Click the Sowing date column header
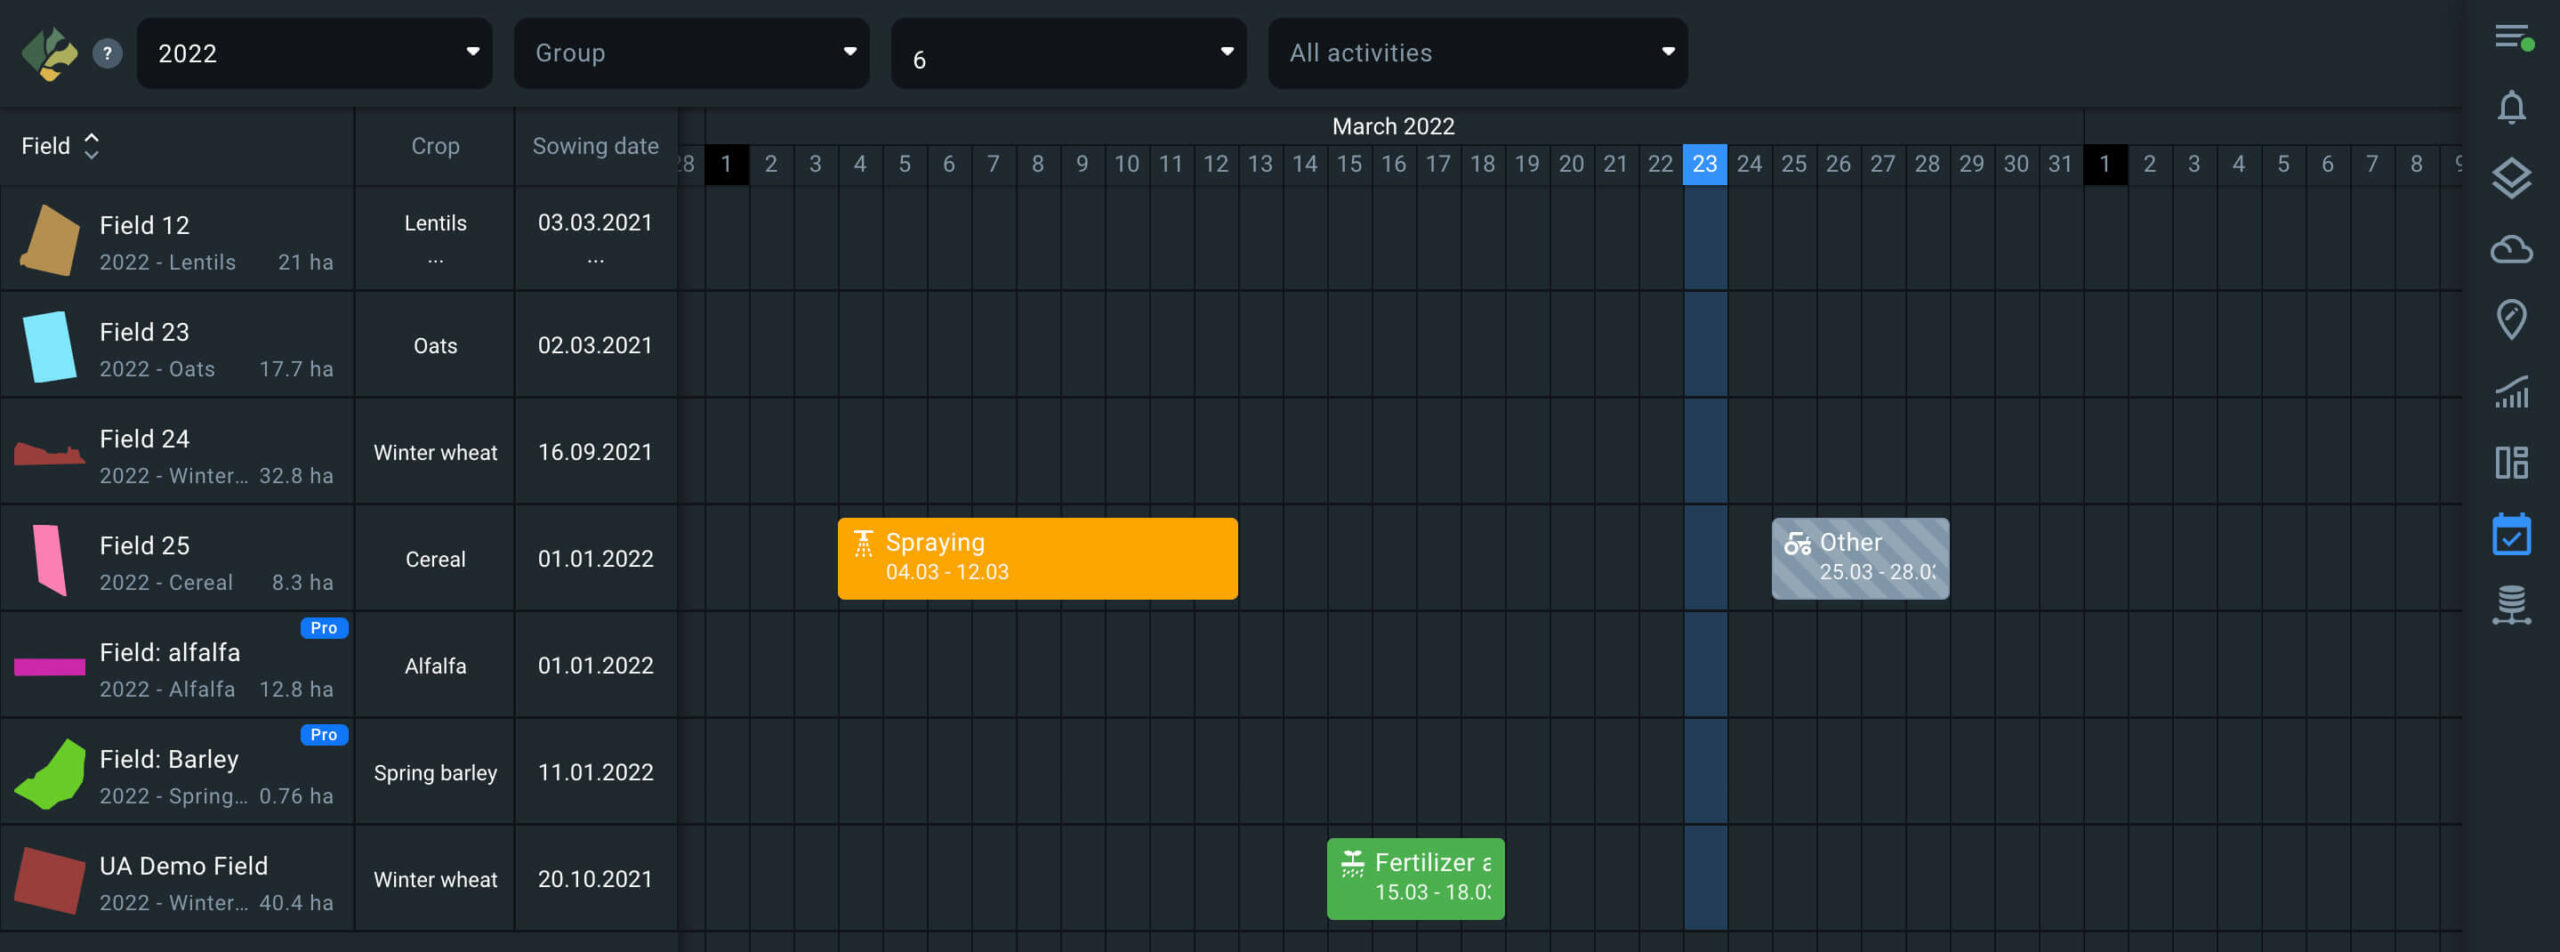The width and height of the screenshot is (2560, 952). pyautogui.click(x=595, y=146)
